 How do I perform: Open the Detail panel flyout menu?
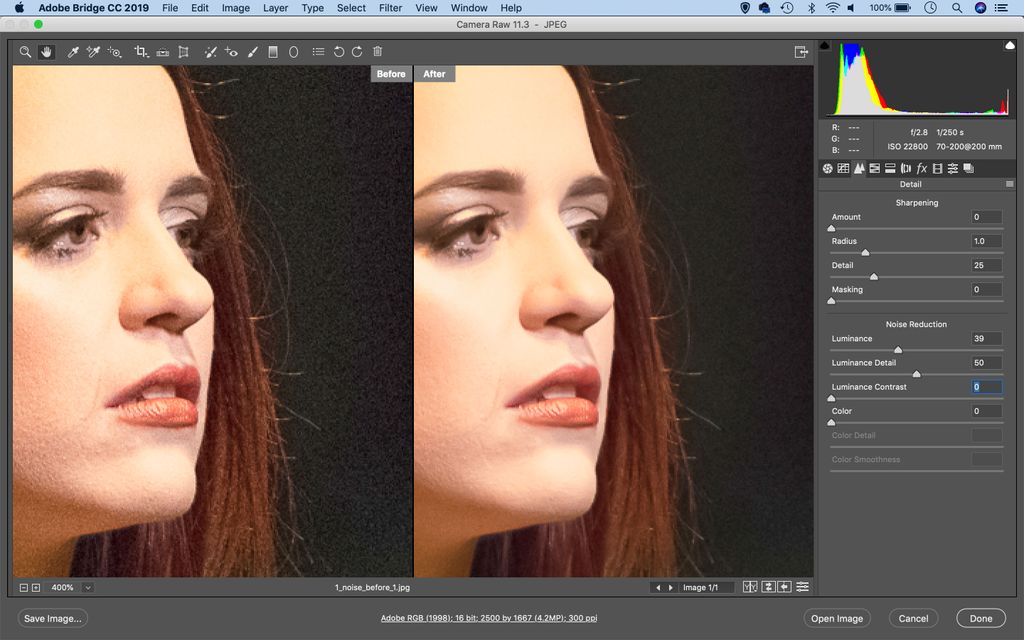[1012, 183]
